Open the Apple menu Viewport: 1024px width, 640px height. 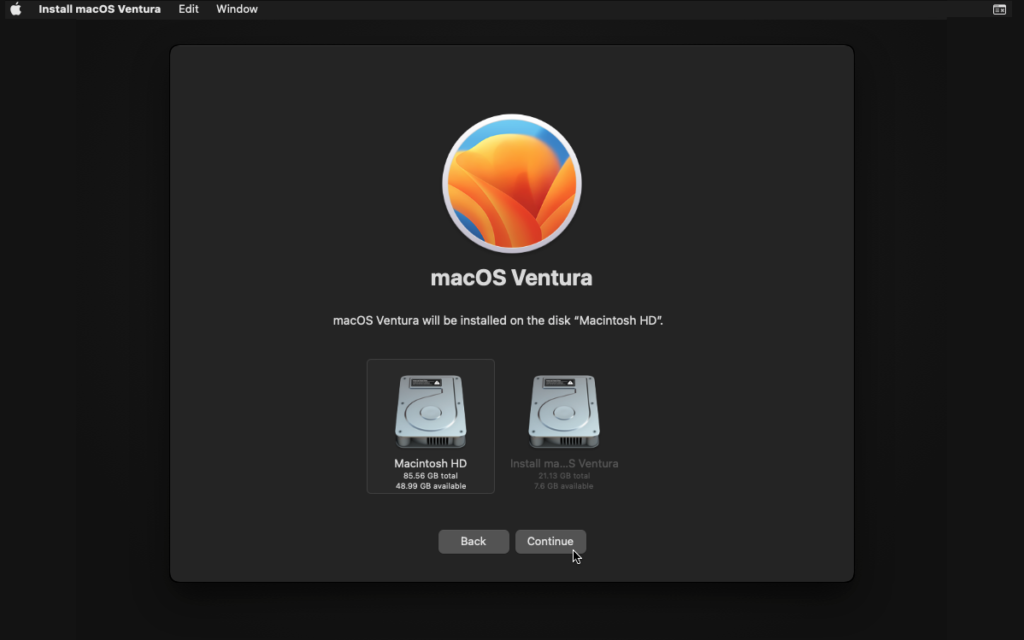(15, 9)
